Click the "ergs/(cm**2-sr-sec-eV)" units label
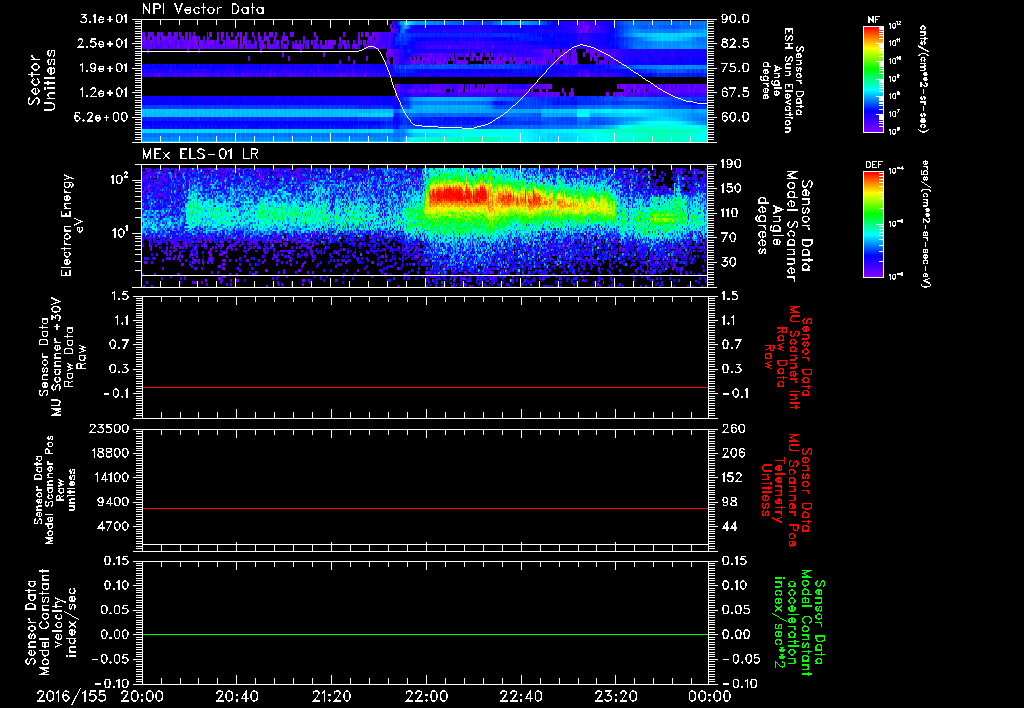 point(925,223)
